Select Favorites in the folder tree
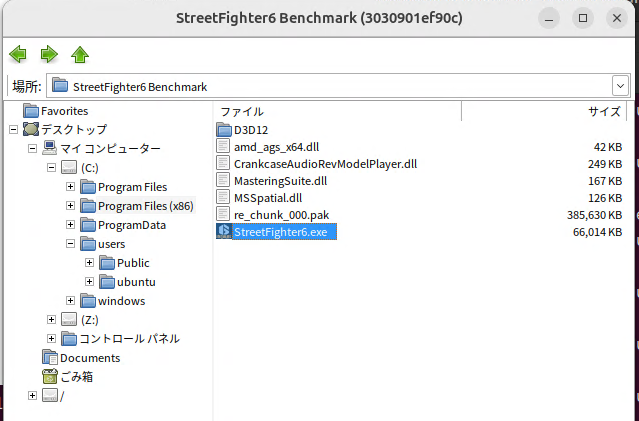 click(64, 111)
